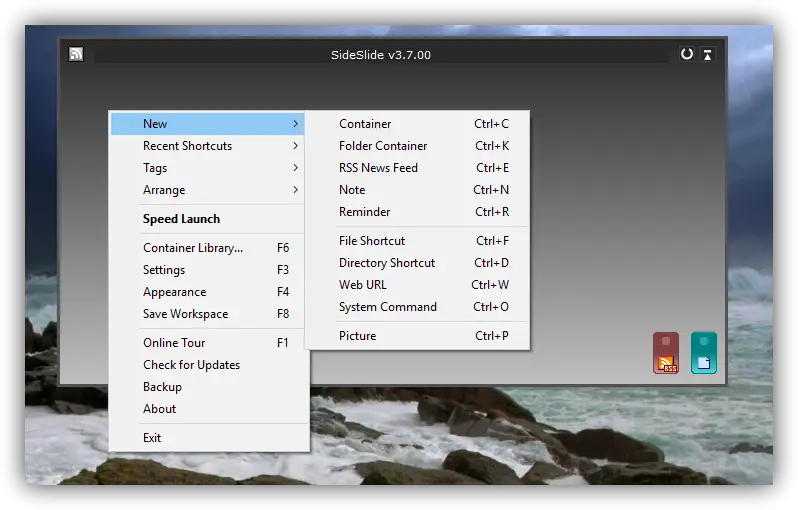Screen dimensions: 798x510
Task: Create a new Note from submenu
Action: [x=417, y=189]
